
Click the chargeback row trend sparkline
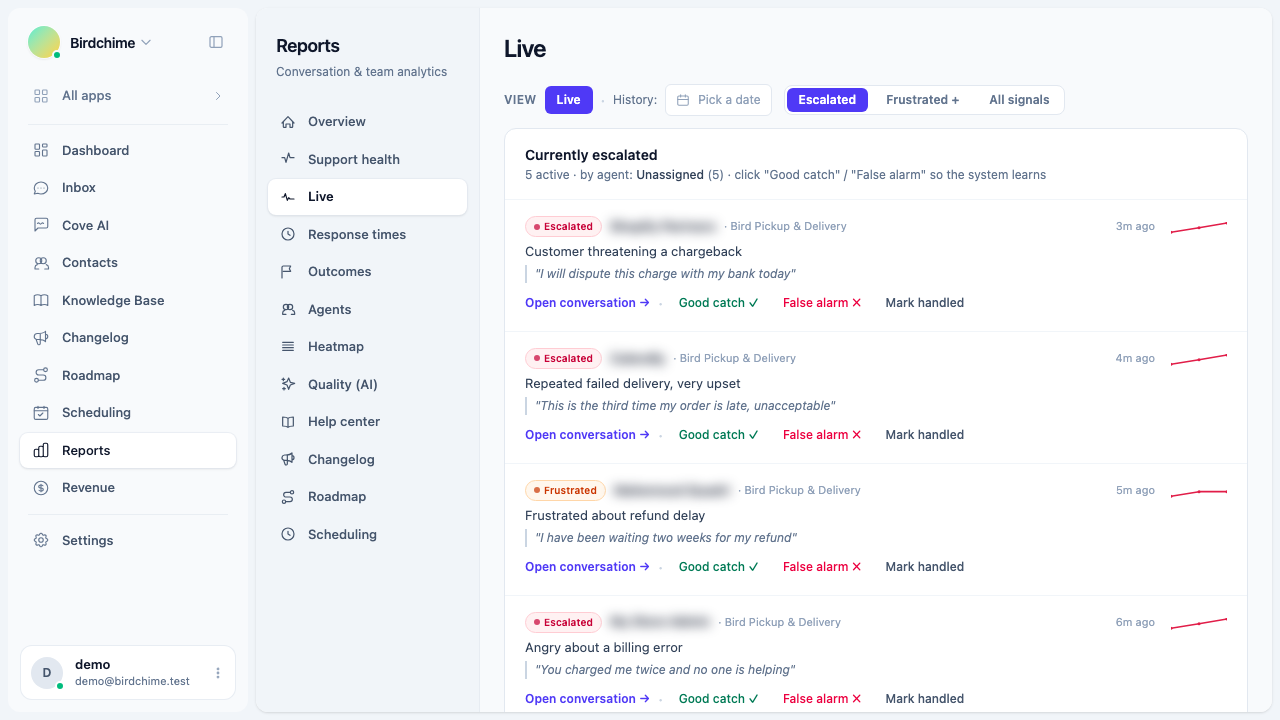click(x=1199, y=227)
